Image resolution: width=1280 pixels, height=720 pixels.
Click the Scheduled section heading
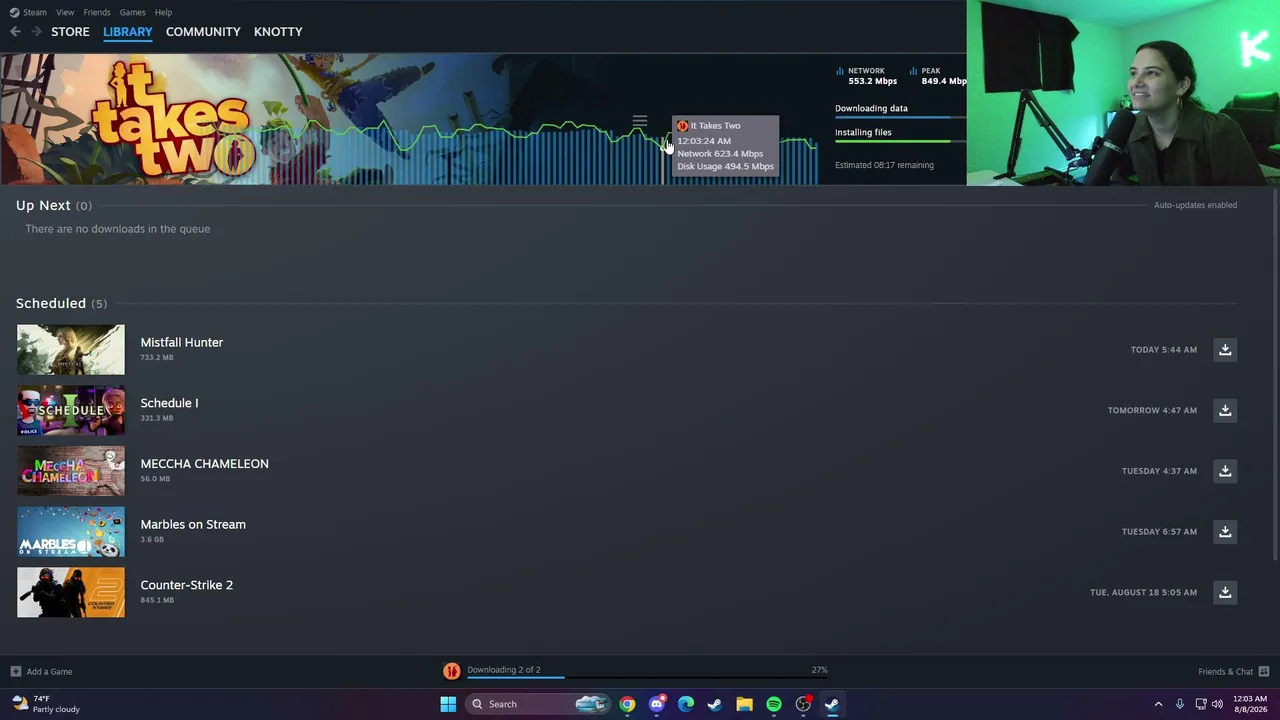click(x=51, y=303)
